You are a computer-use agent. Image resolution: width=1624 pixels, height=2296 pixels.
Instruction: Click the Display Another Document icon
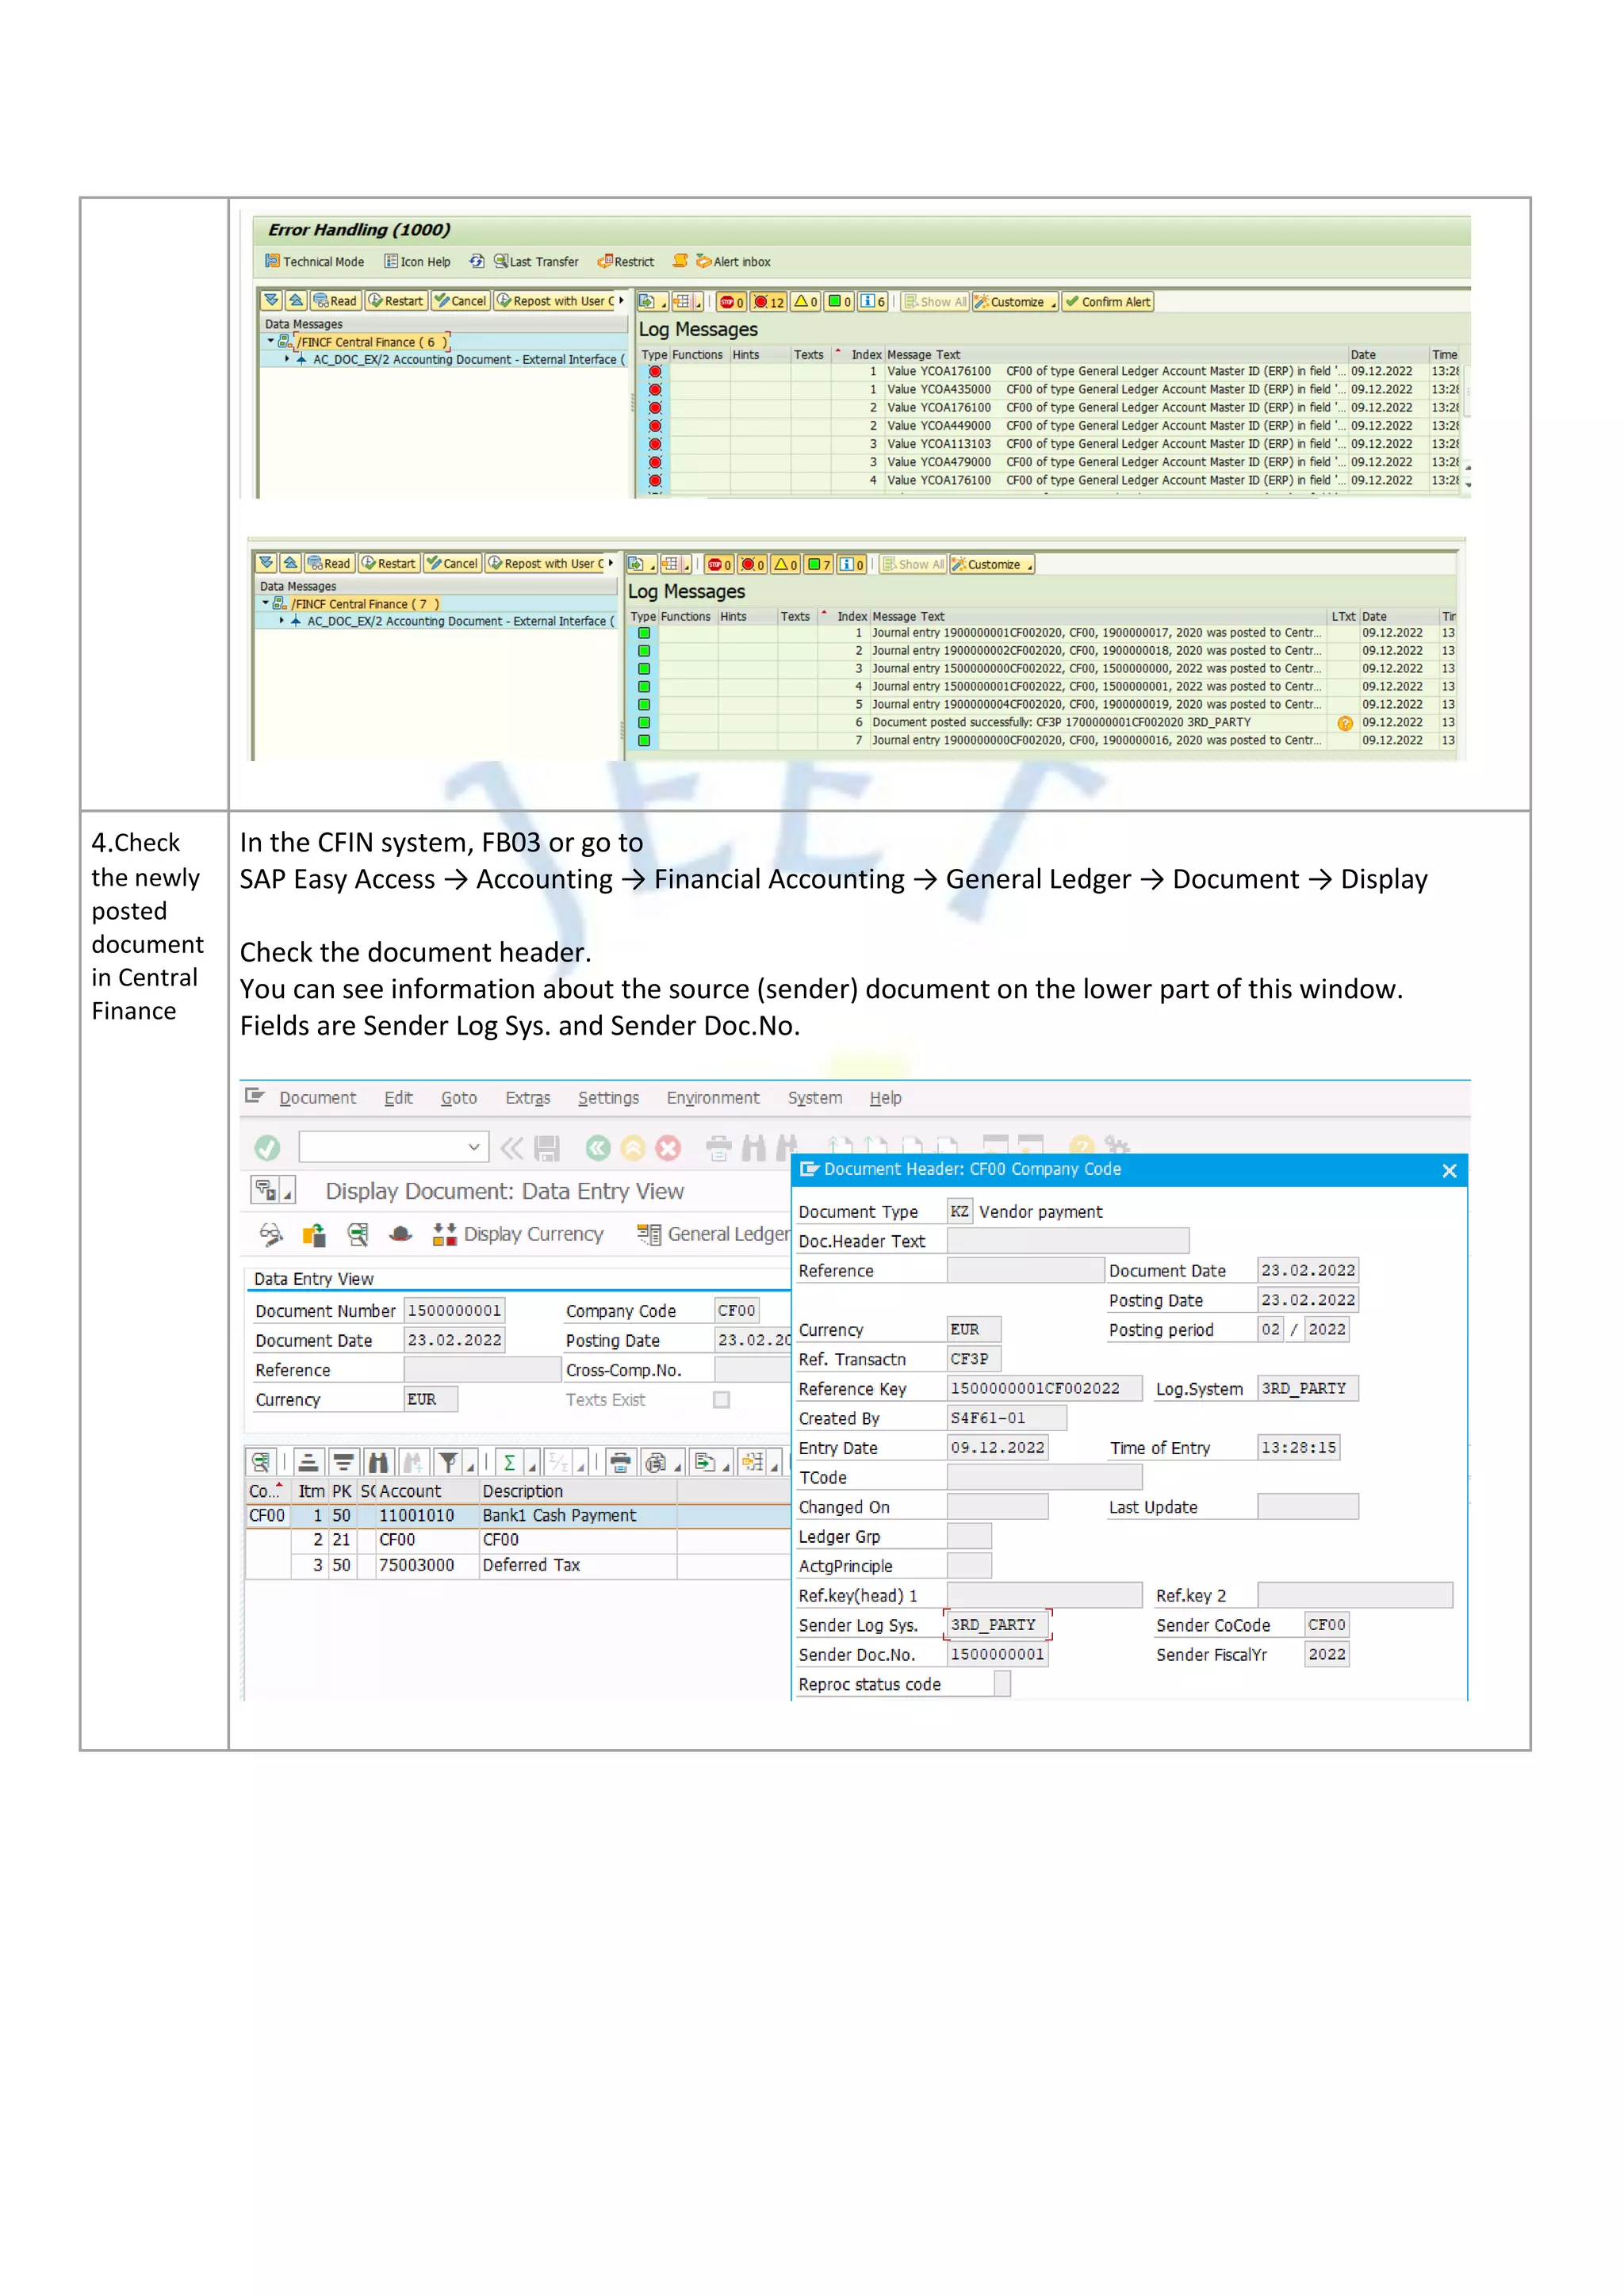coord(314,1235)
